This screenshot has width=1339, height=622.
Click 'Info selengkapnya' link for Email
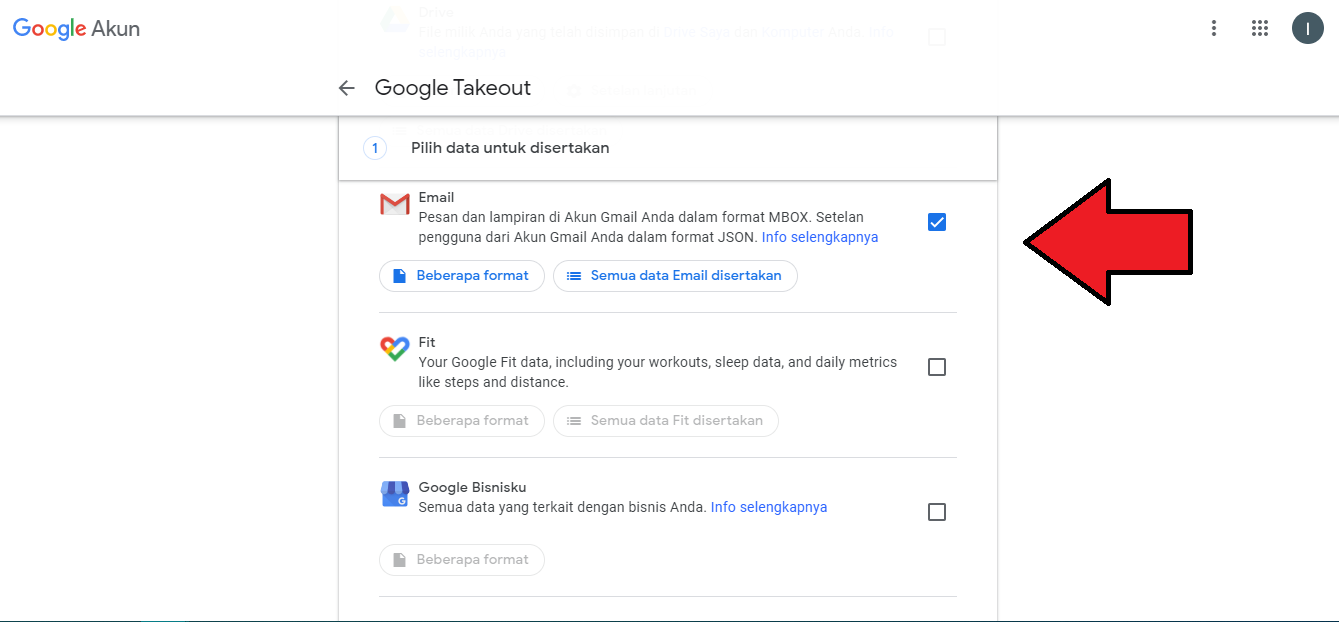(819, 237)
